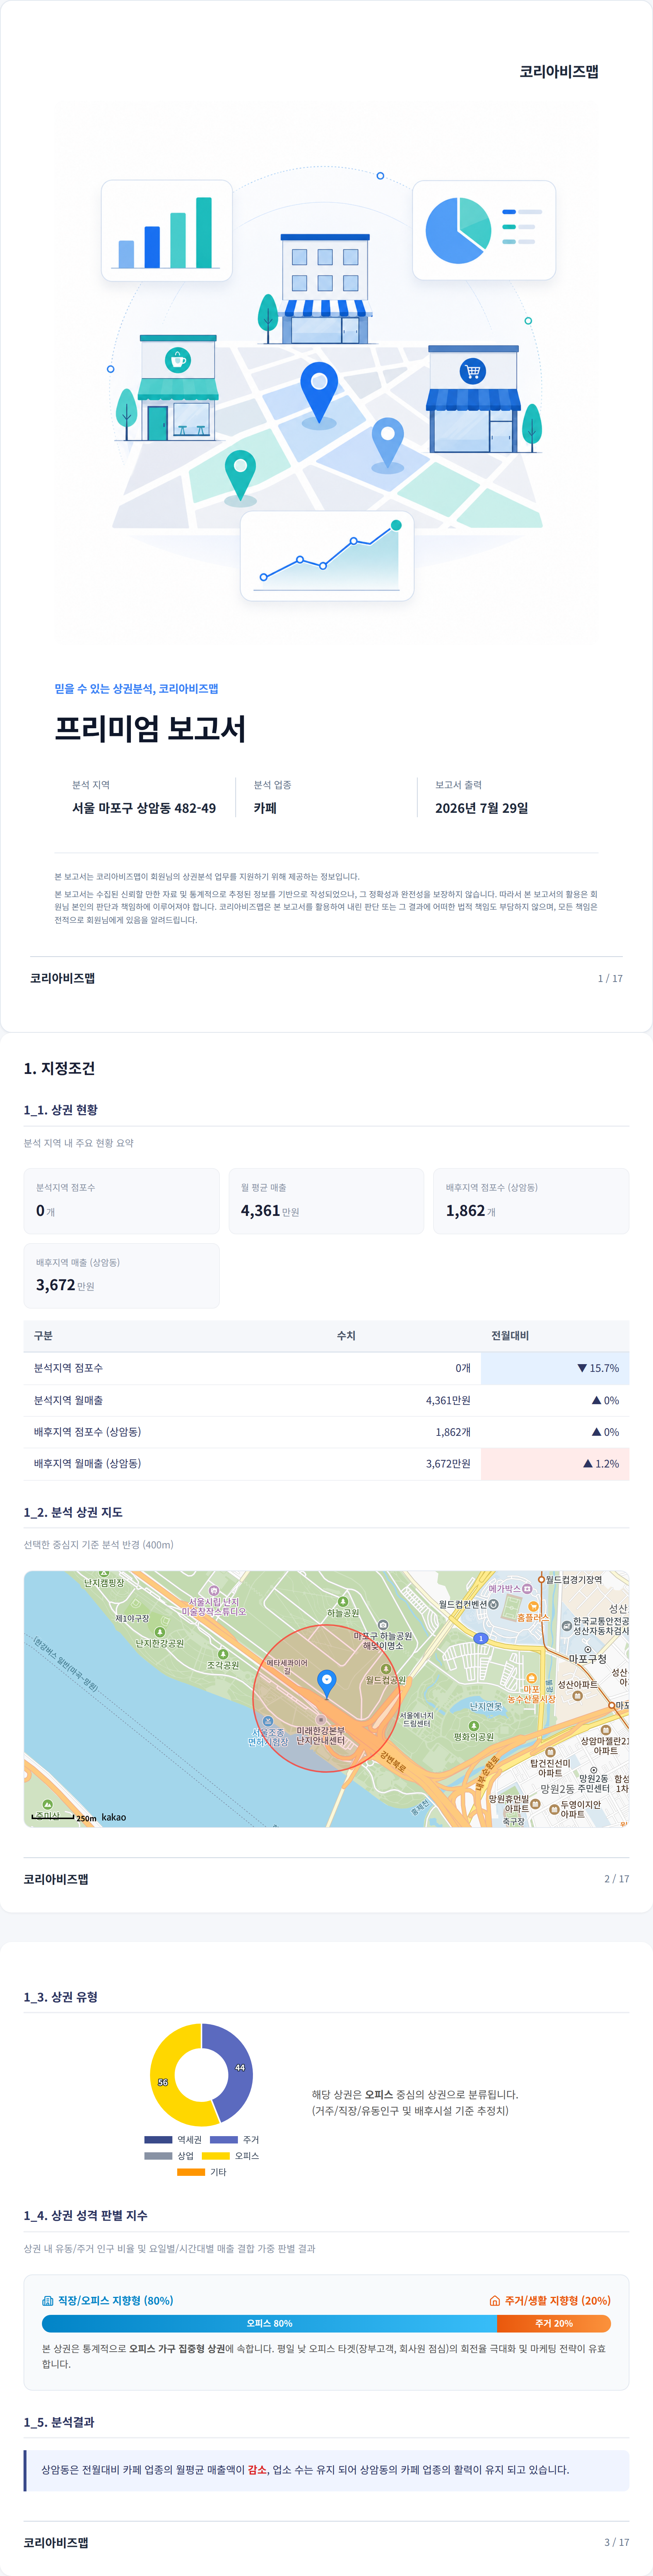Select the 마포구청 station marker on map

(x=588, y=1649)
